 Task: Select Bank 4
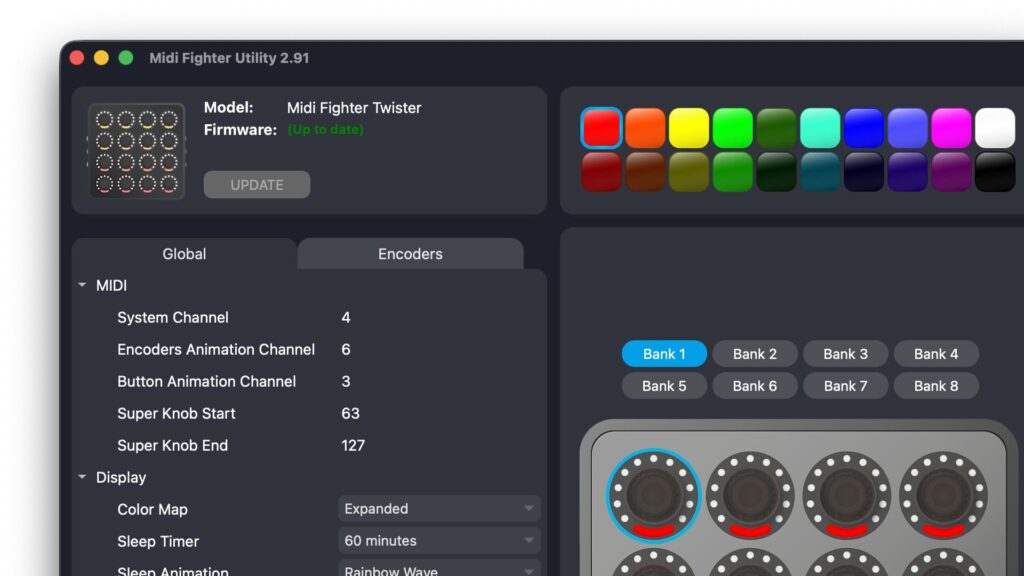(936, 354)
